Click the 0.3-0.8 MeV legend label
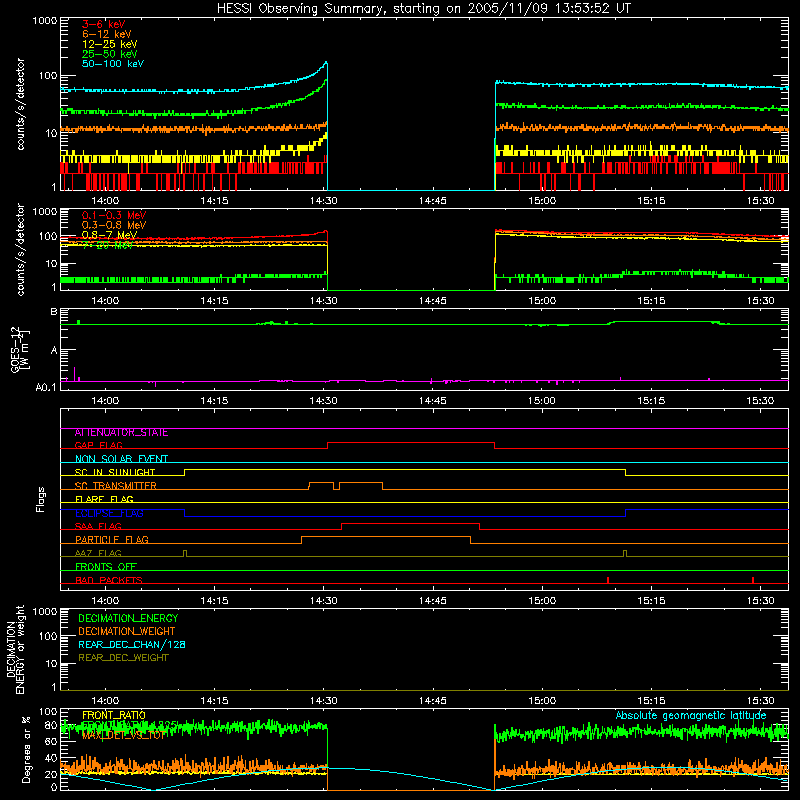Screen dimensions: 800x800 114,225
